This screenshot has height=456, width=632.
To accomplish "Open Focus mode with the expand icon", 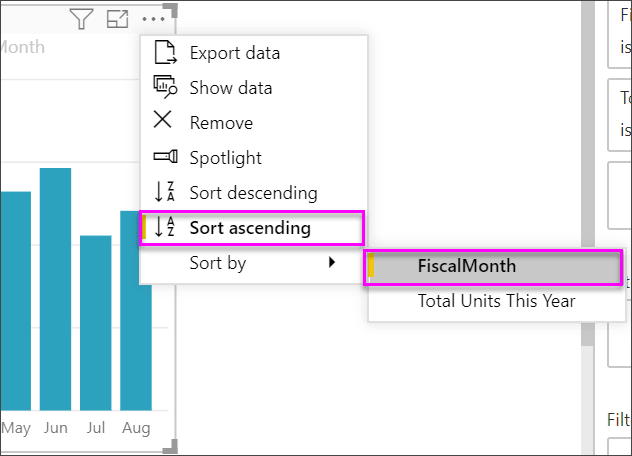I will coord(117,19).
